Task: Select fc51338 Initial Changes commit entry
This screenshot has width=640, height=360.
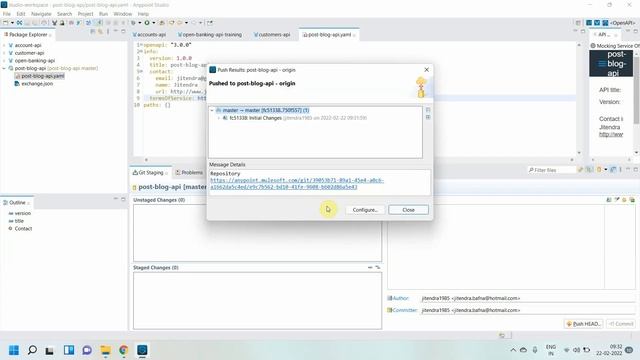Action: coord(294,118)
